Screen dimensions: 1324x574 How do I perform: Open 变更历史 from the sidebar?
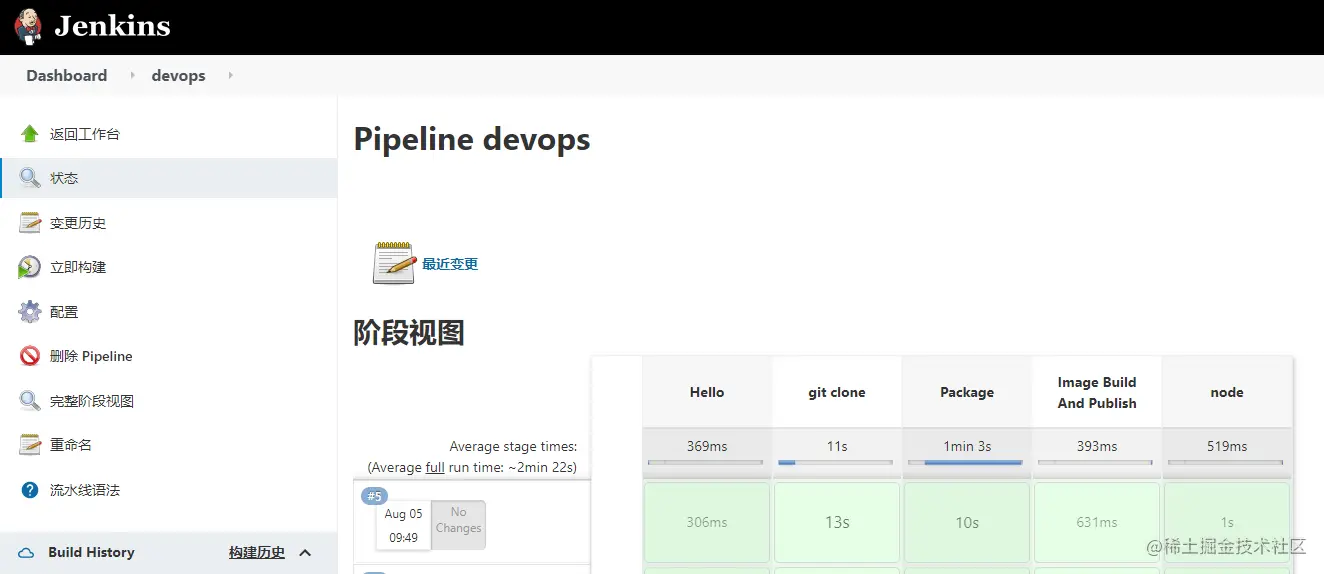[78, 223]
